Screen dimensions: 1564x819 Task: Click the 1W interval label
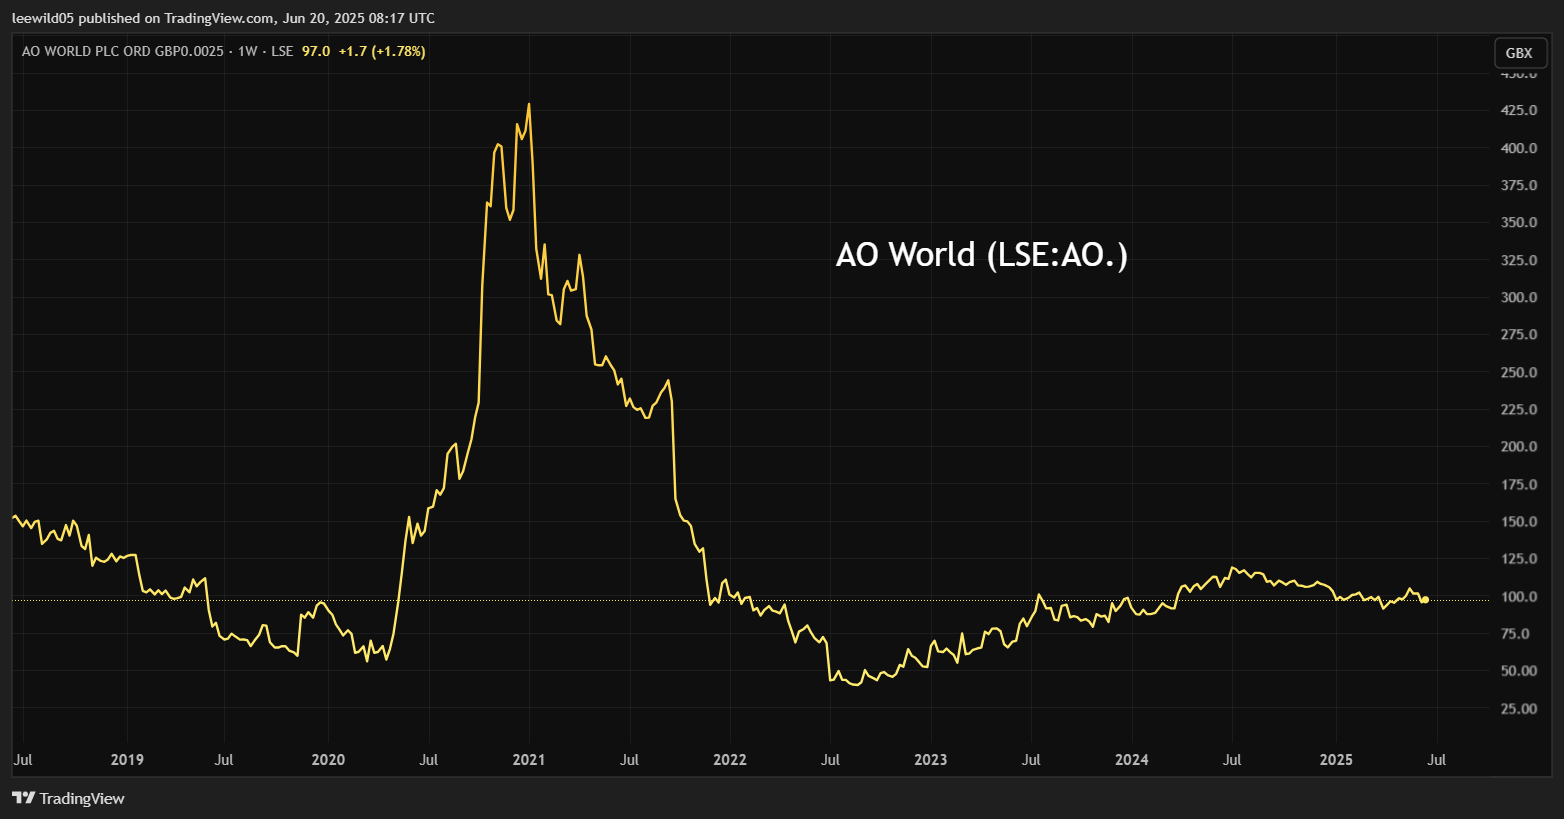click(248, 51)
